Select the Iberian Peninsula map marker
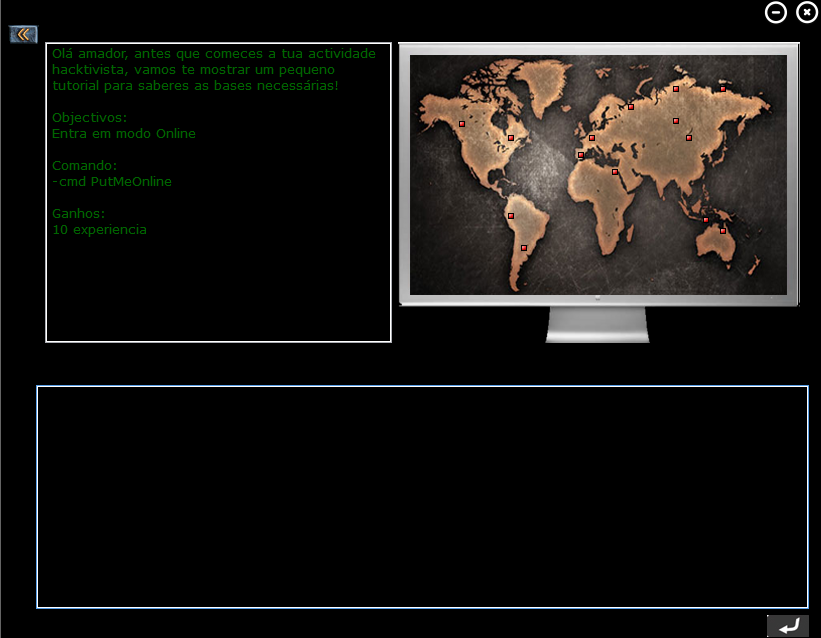821x638 pixels. (x=580, y=155)
